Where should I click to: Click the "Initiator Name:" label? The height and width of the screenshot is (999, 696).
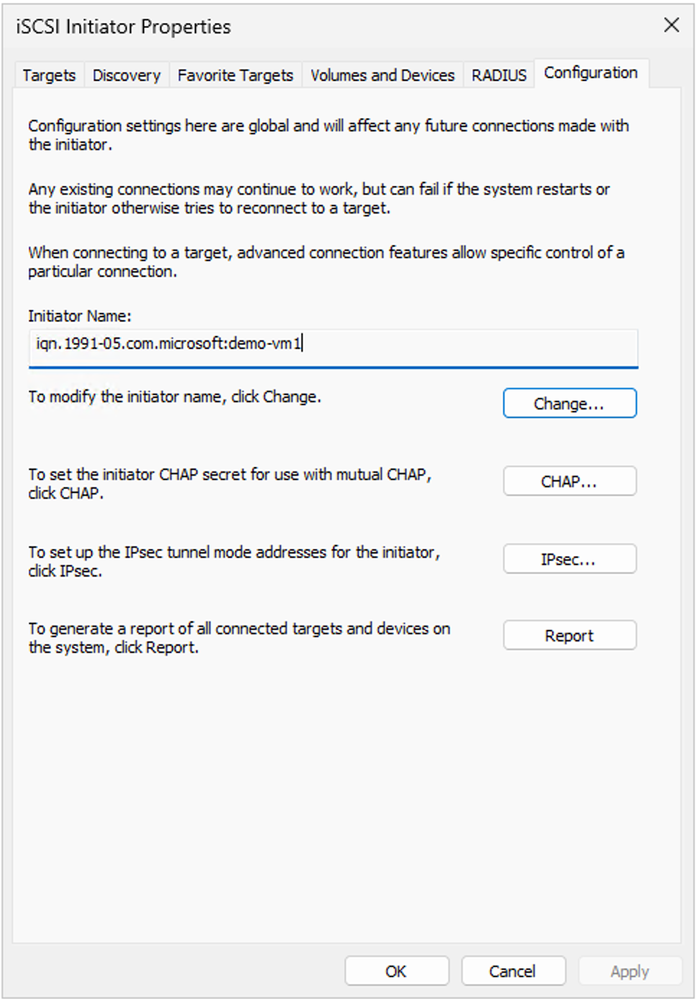point(80,316)
